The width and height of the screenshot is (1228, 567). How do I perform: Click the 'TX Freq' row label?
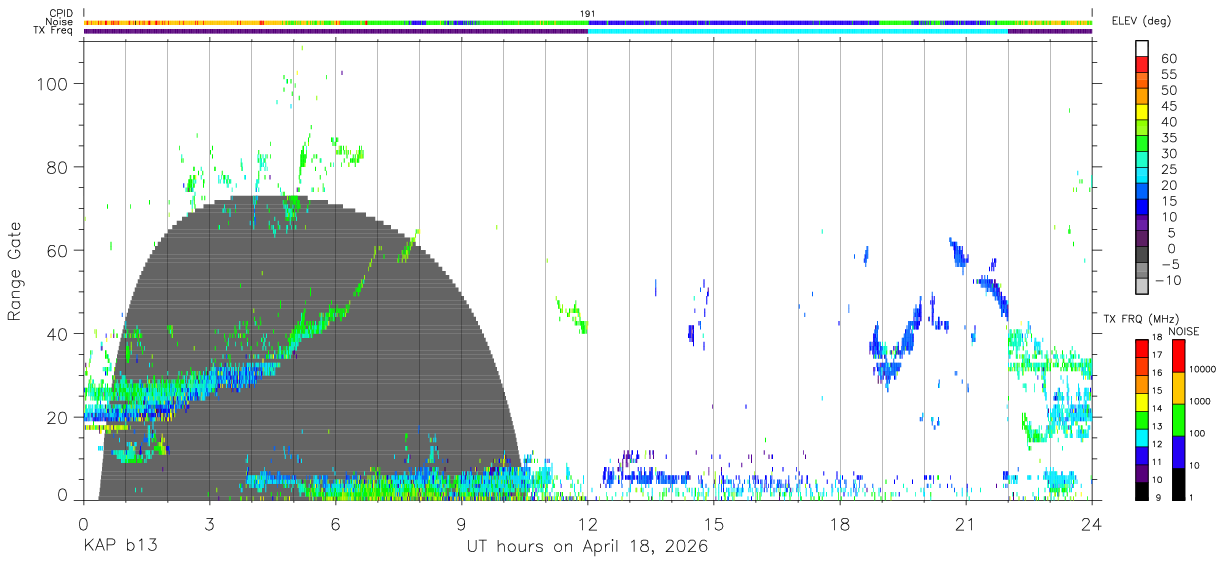(53, 31)
